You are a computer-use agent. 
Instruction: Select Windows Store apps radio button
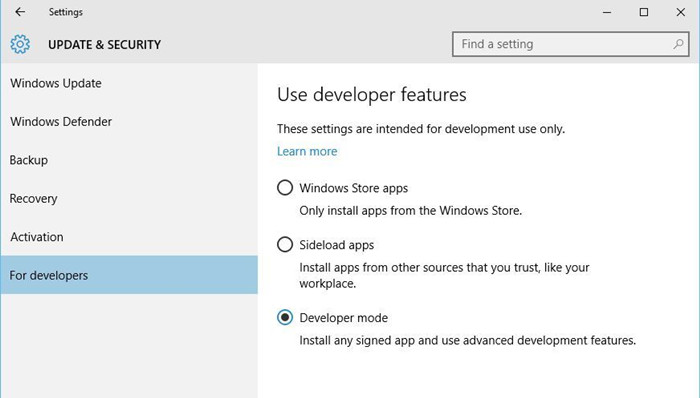tap(285, 187)
